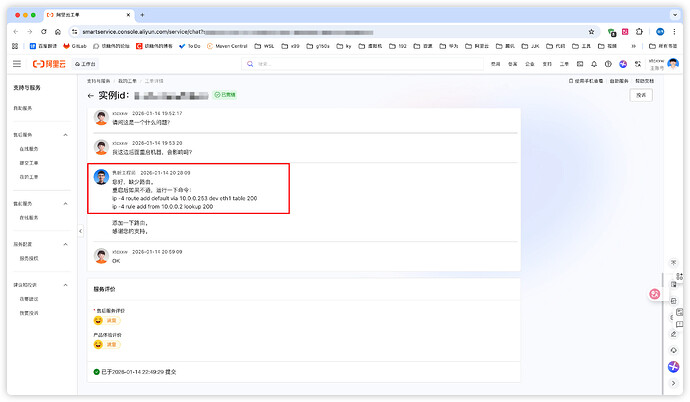
Task: Click the GitLab bookmark
Action: pos(76,46)
